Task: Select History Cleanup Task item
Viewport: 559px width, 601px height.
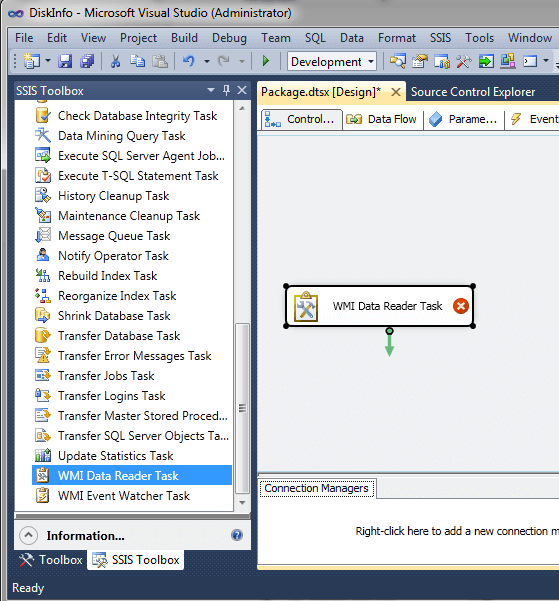Action: [132, 196]
